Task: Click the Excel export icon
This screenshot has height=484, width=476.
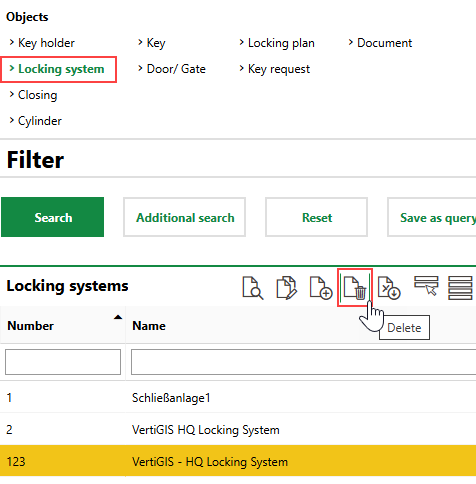Action: coord(389,288)
